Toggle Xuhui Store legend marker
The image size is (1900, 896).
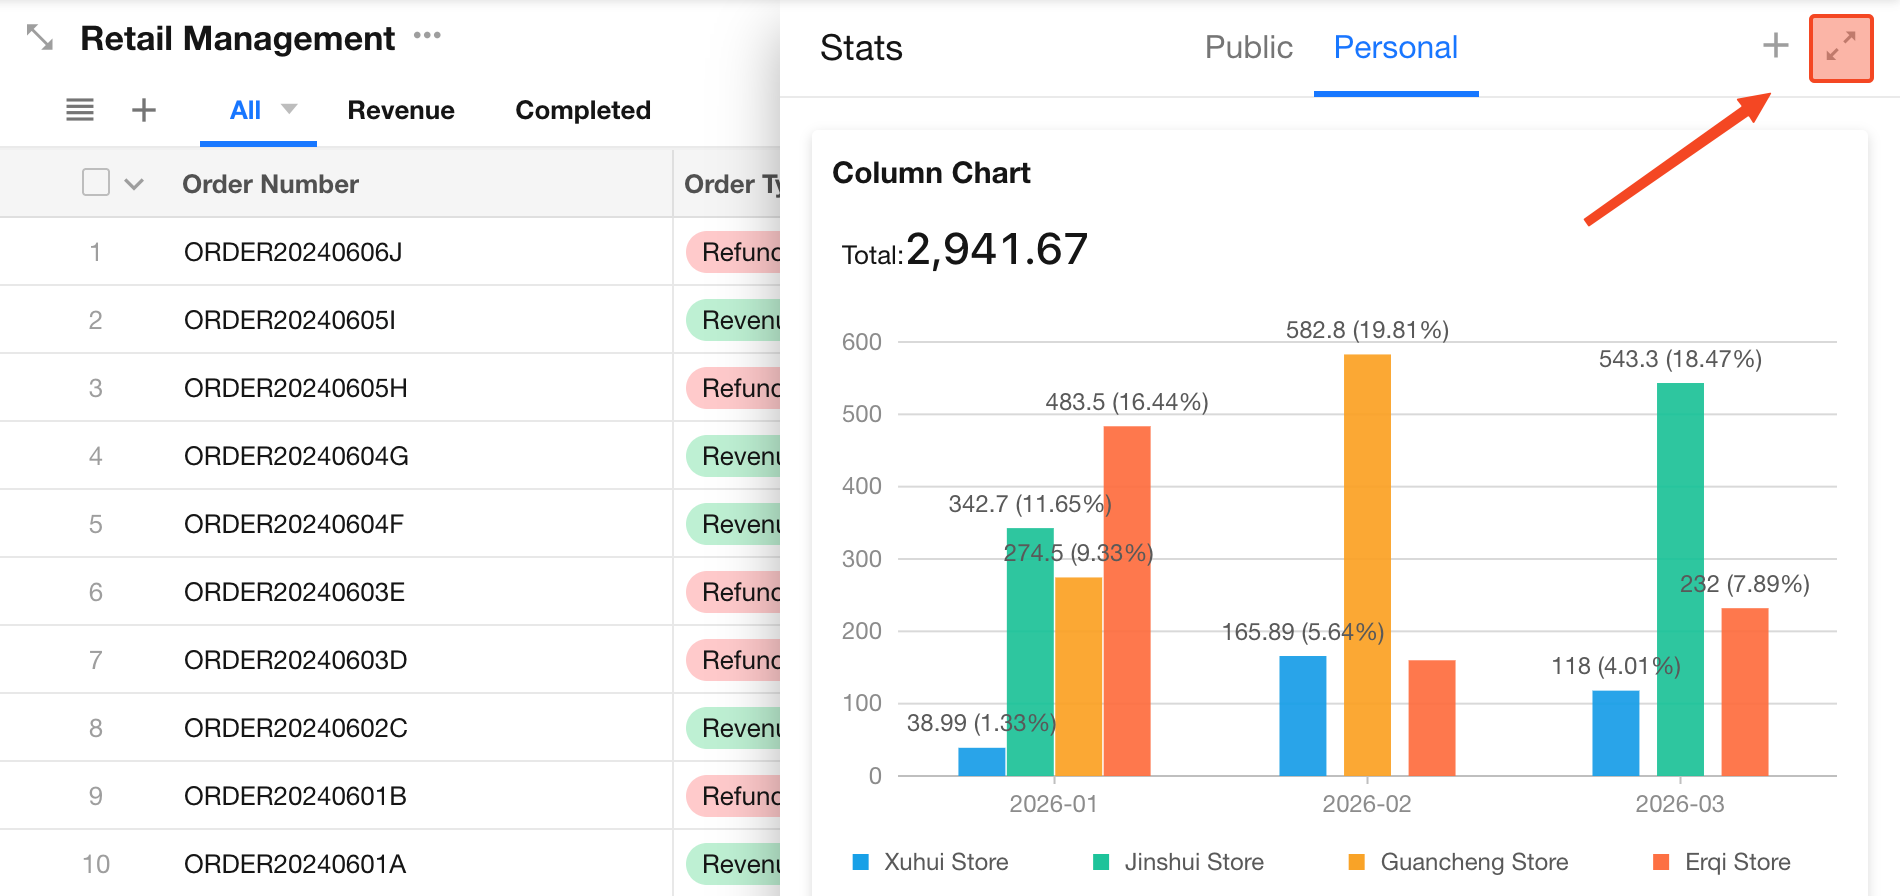(x=860, y=862)
